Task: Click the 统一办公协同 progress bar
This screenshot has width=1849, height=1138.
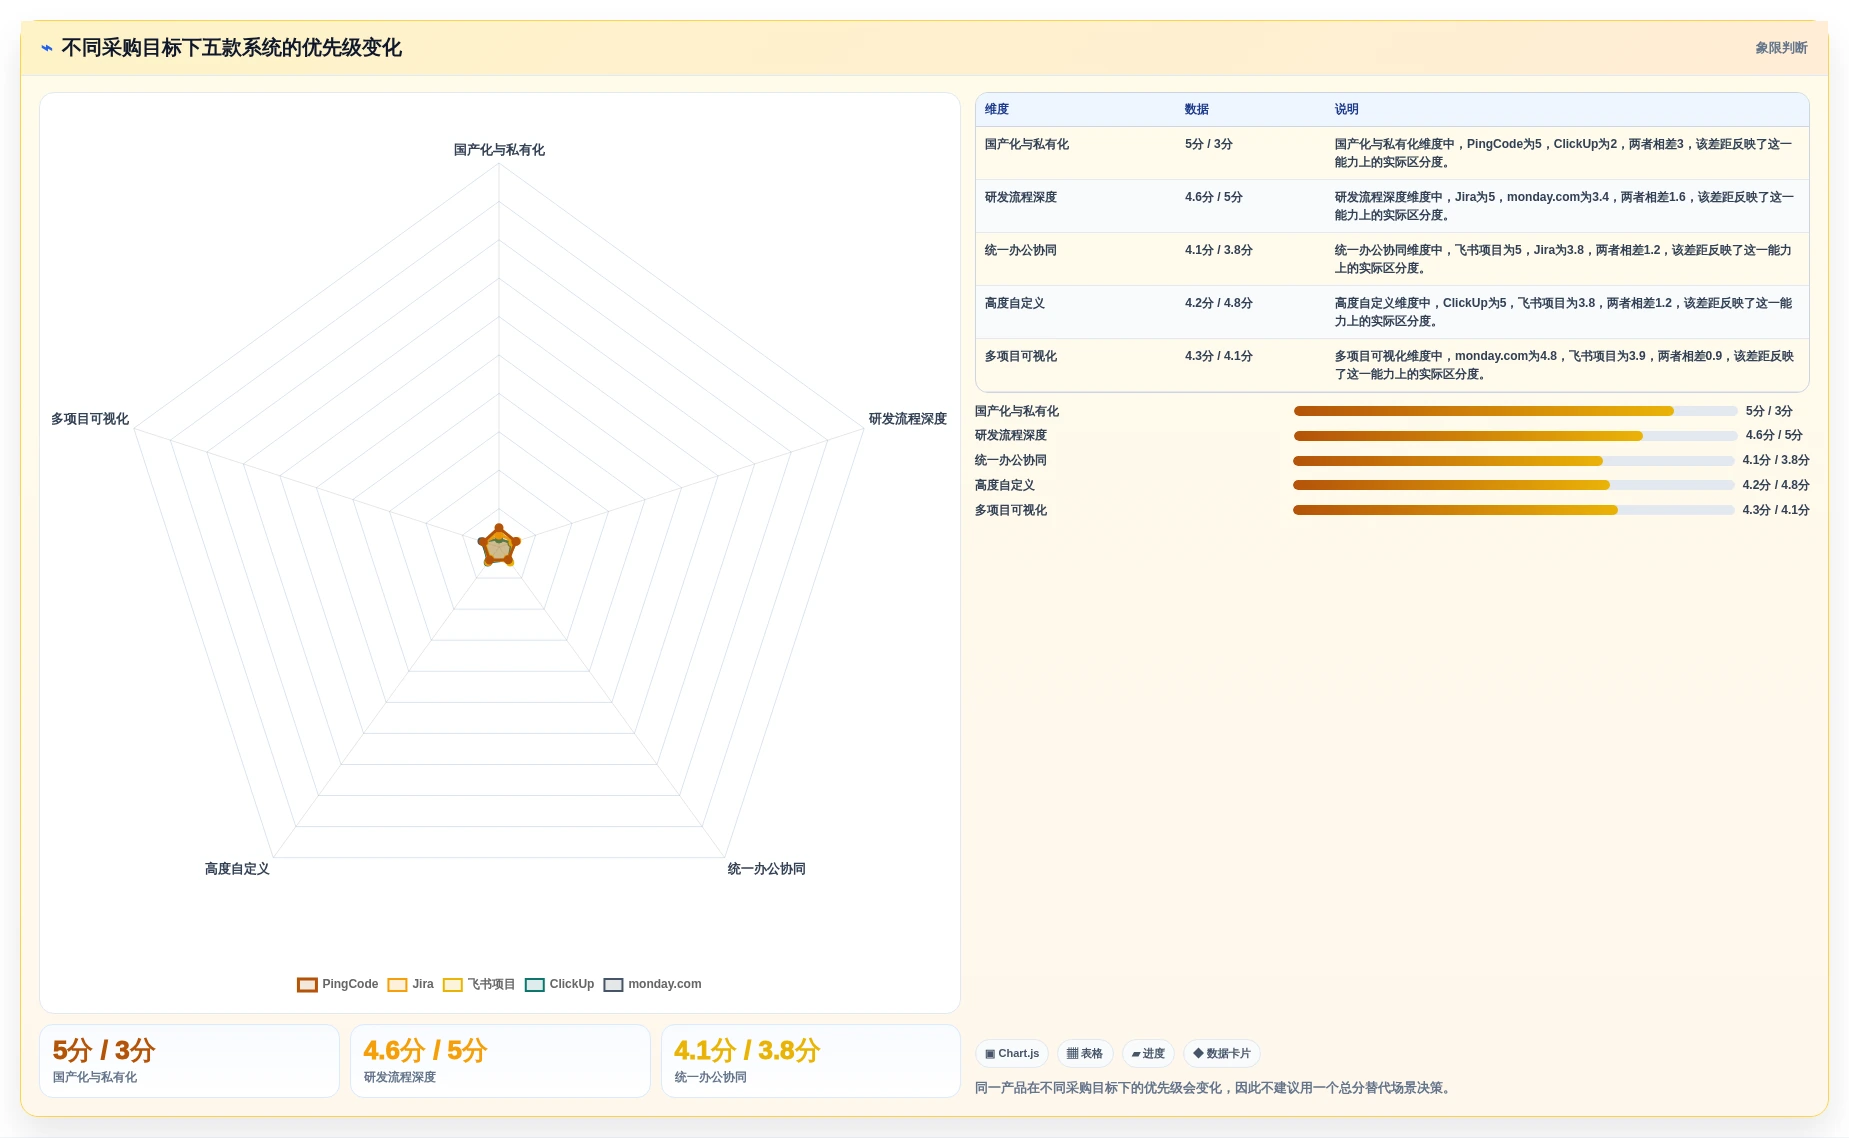Action: point(1513,461)
